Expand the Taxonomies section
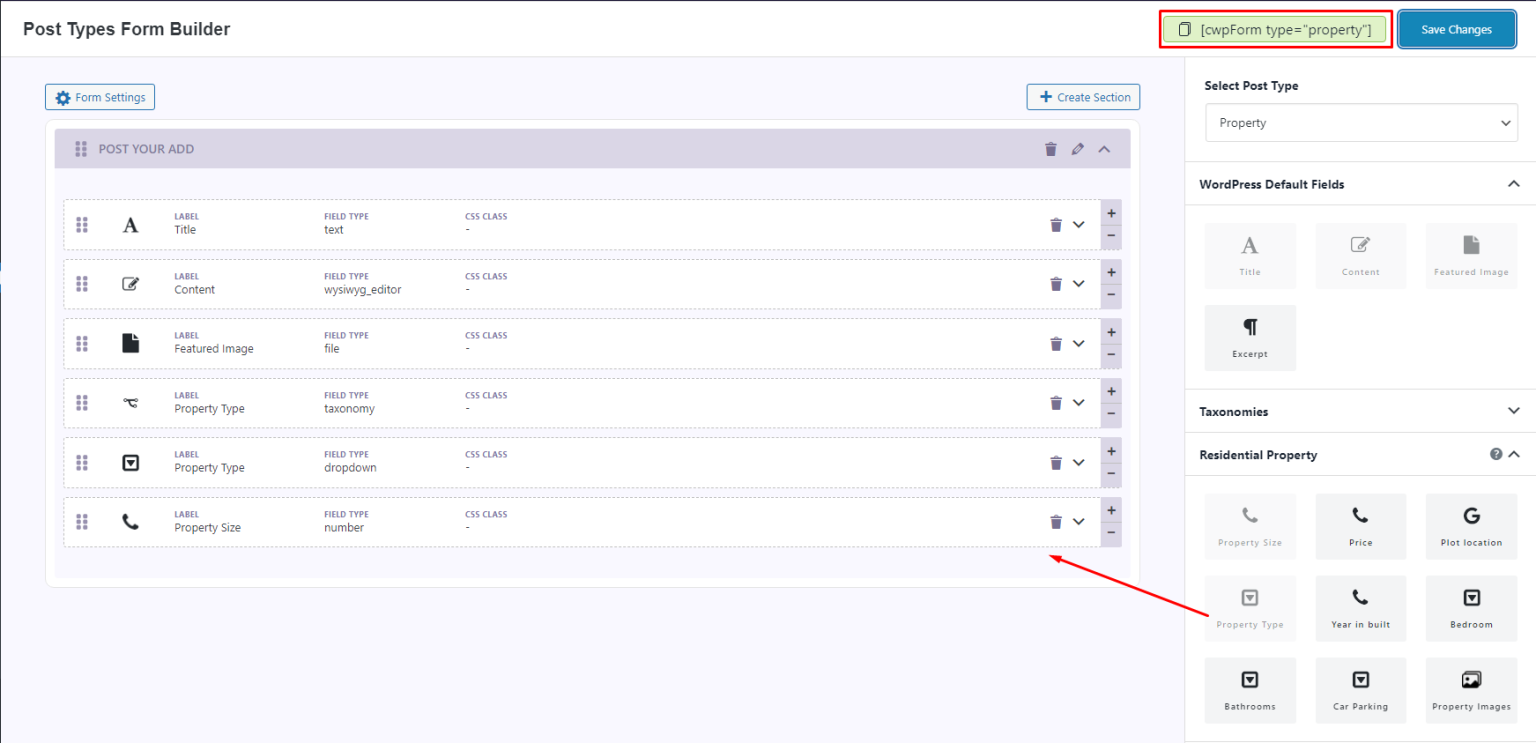 1513,410
